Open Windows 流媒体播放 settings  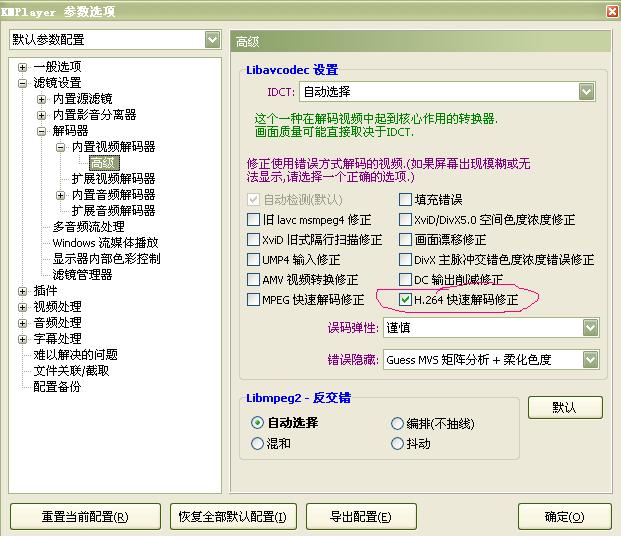click(x=105, y=242)
